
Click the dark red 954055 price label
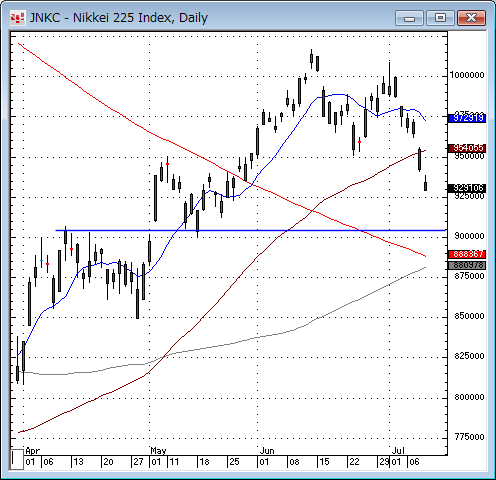(x=467, y=148)
